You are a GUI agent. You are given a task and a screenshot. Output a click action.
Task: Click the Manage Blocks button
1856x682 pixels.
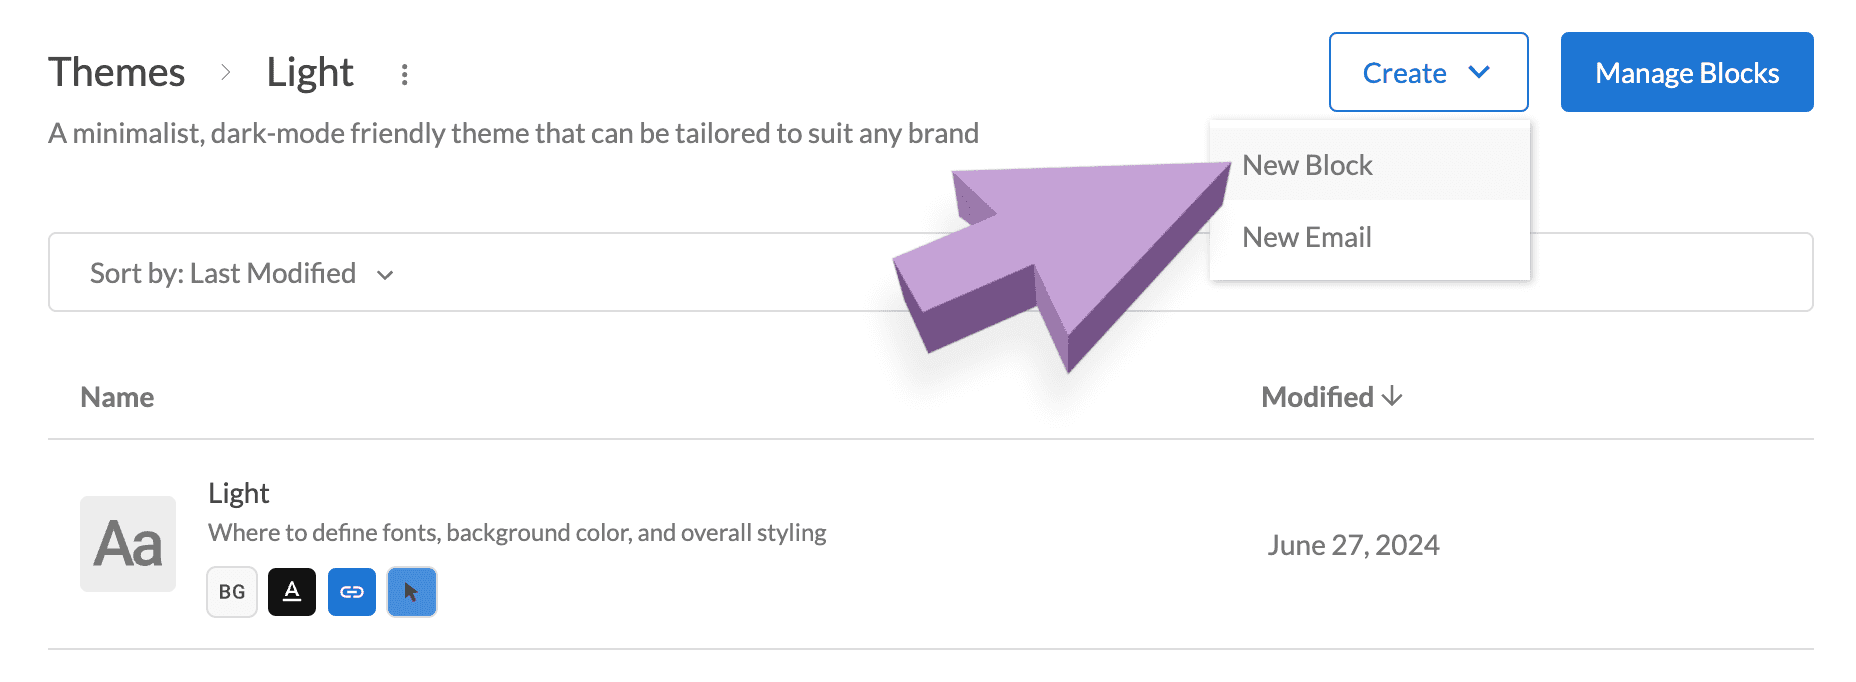[1687, 73]
